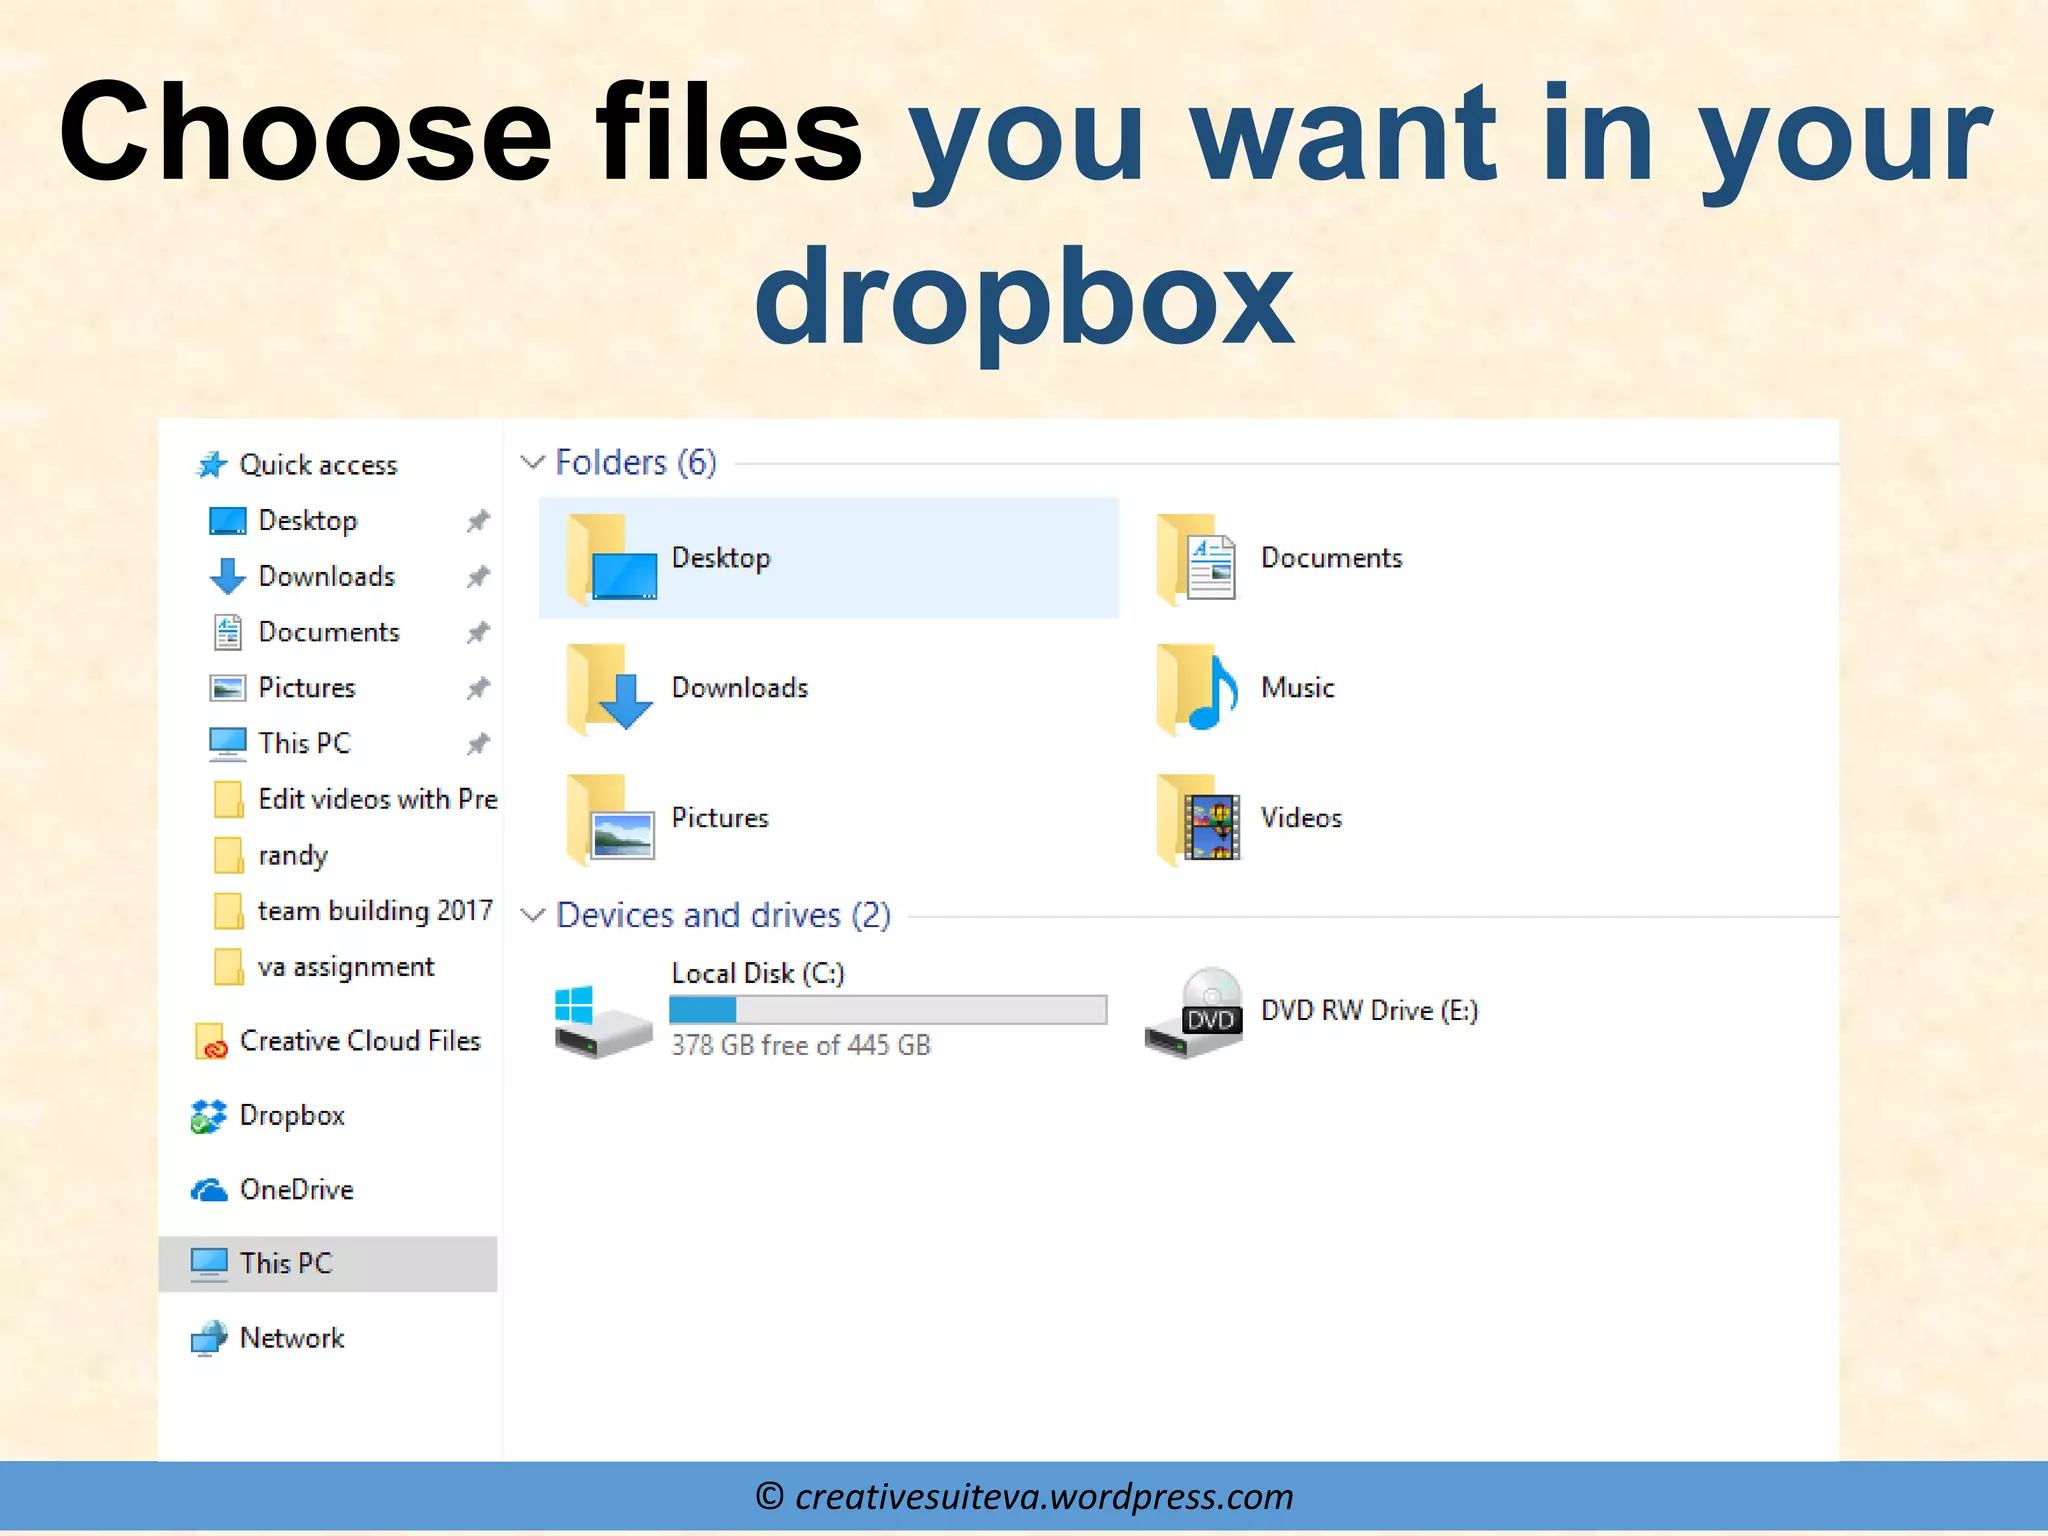Click 'randy' folder label
This screenshot has width=2048, height=1536.
pos(293,856)
